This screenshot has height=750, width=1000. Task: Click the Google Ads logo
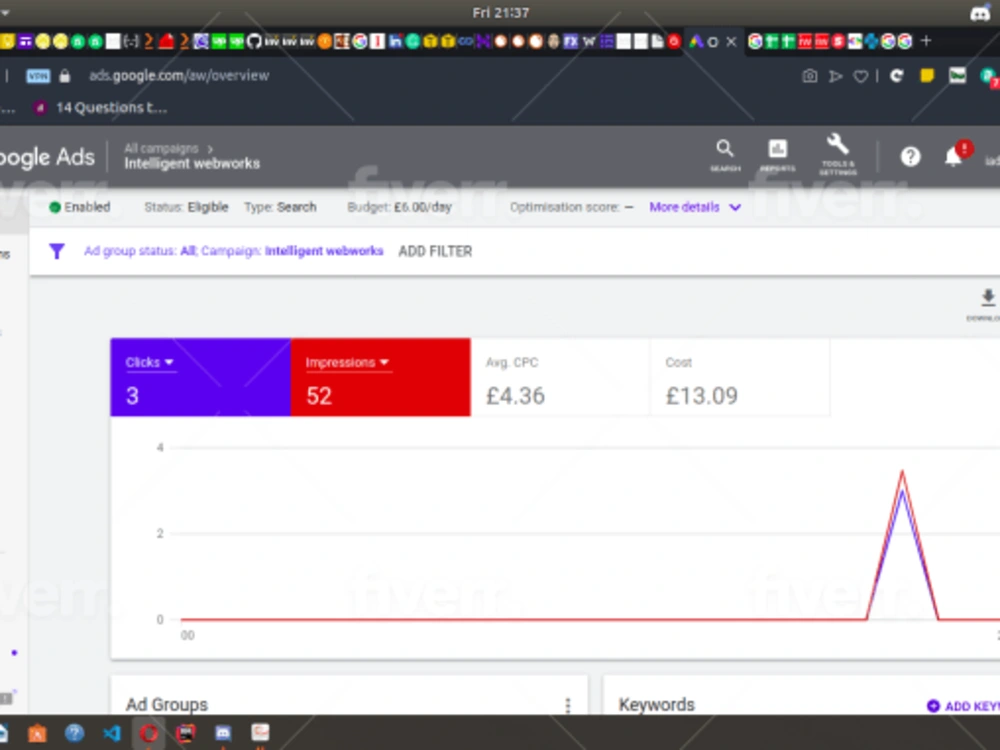[x=47, y=157]
